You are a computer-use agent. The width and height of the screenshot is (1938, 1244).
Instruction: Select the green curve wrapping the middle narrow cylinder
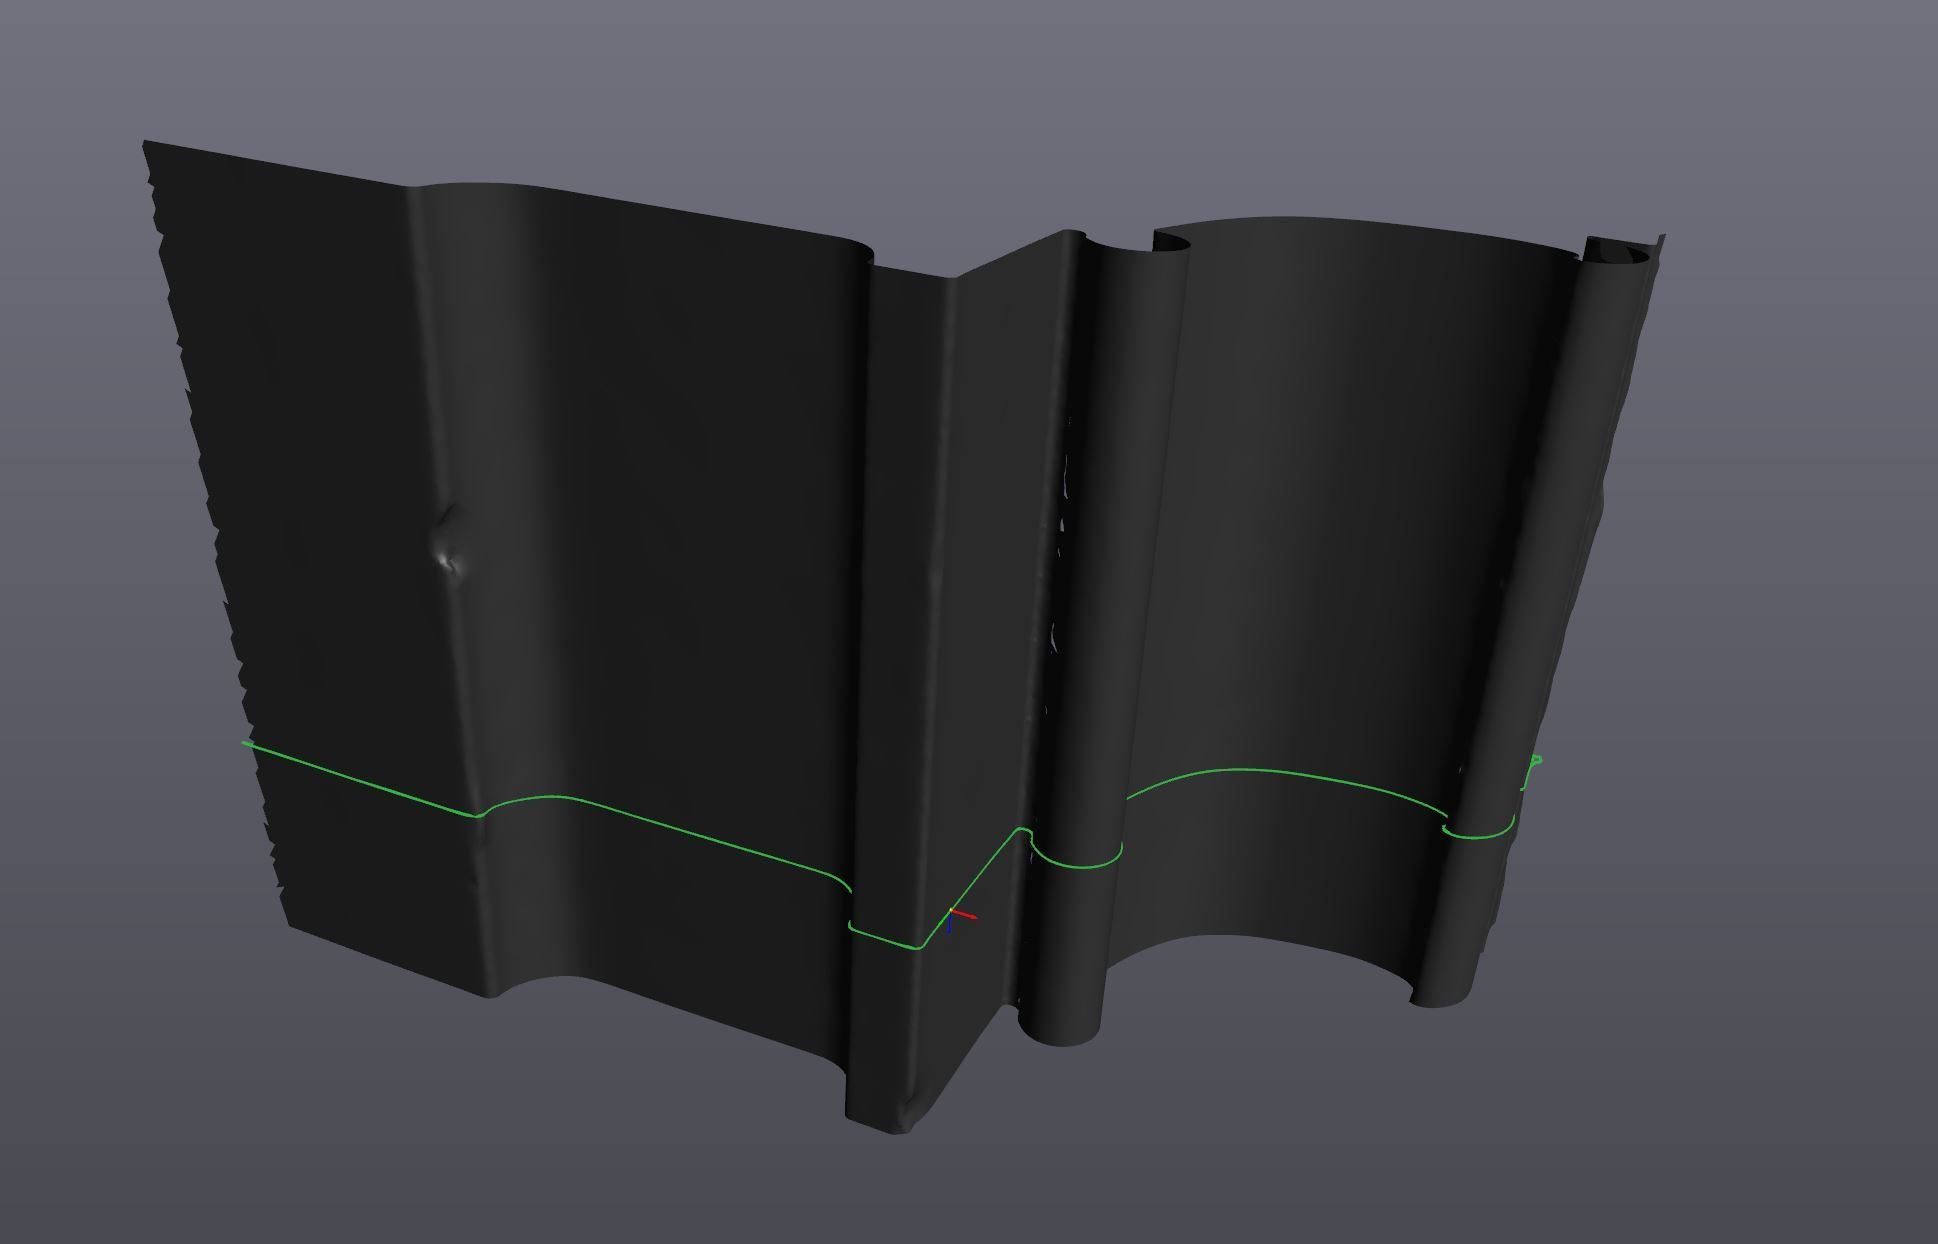pyautogui.click(x=1078, y=865)
